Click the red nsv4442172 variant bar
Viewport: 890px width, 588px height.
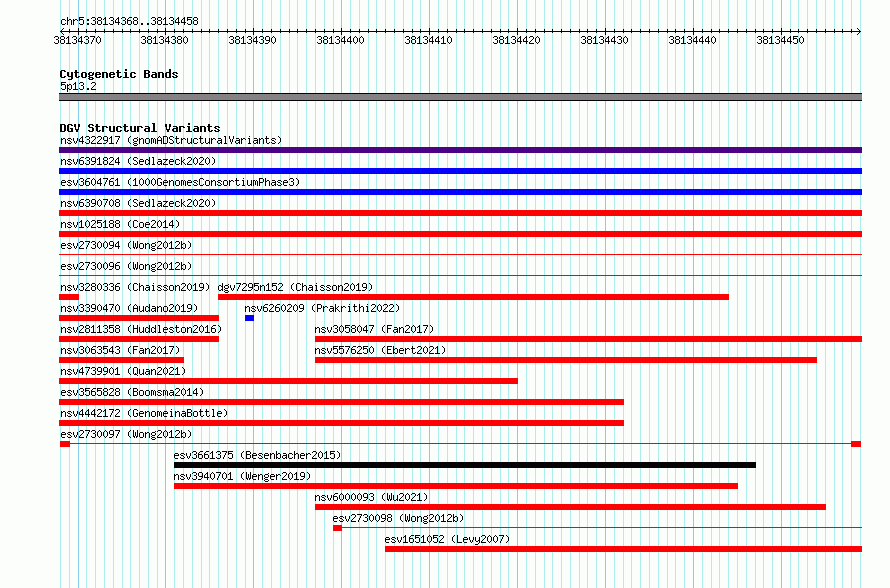[x=341, y=423]
